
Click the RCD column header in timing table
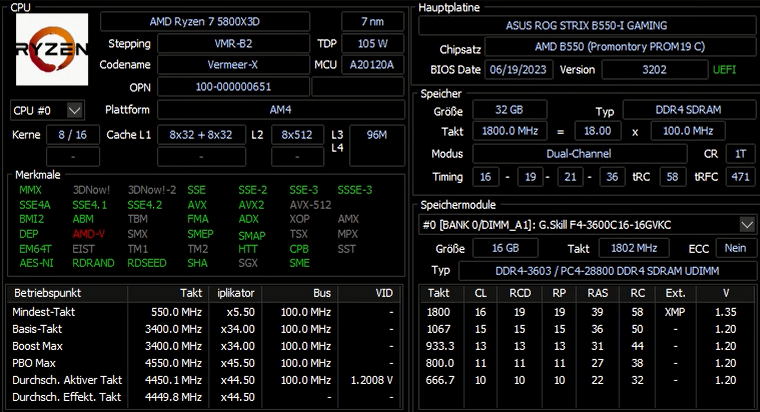[520, 293]
